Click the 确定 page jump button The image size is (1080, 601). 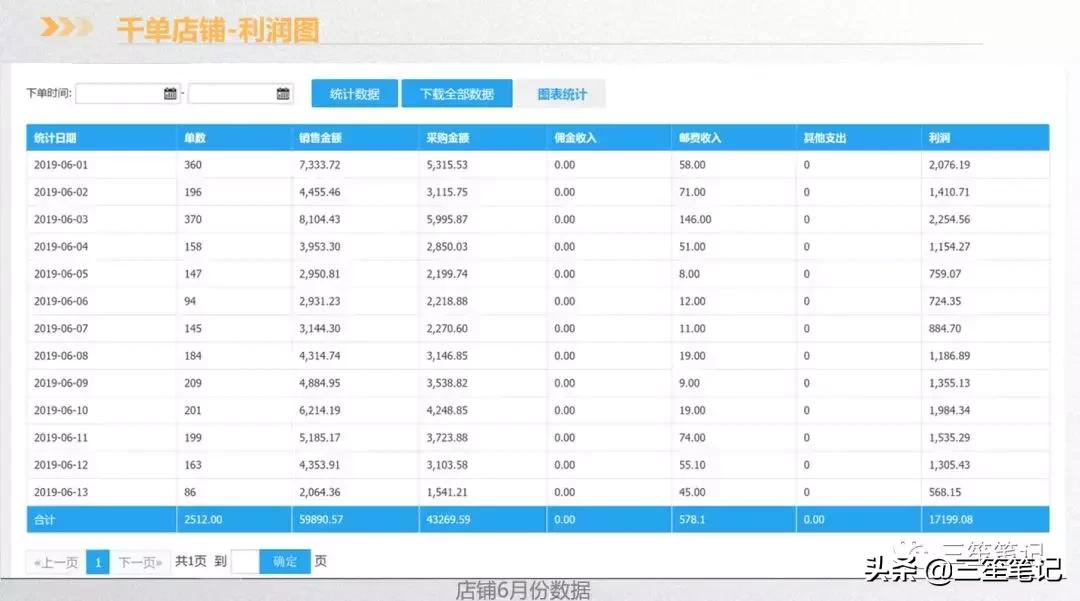283,561
